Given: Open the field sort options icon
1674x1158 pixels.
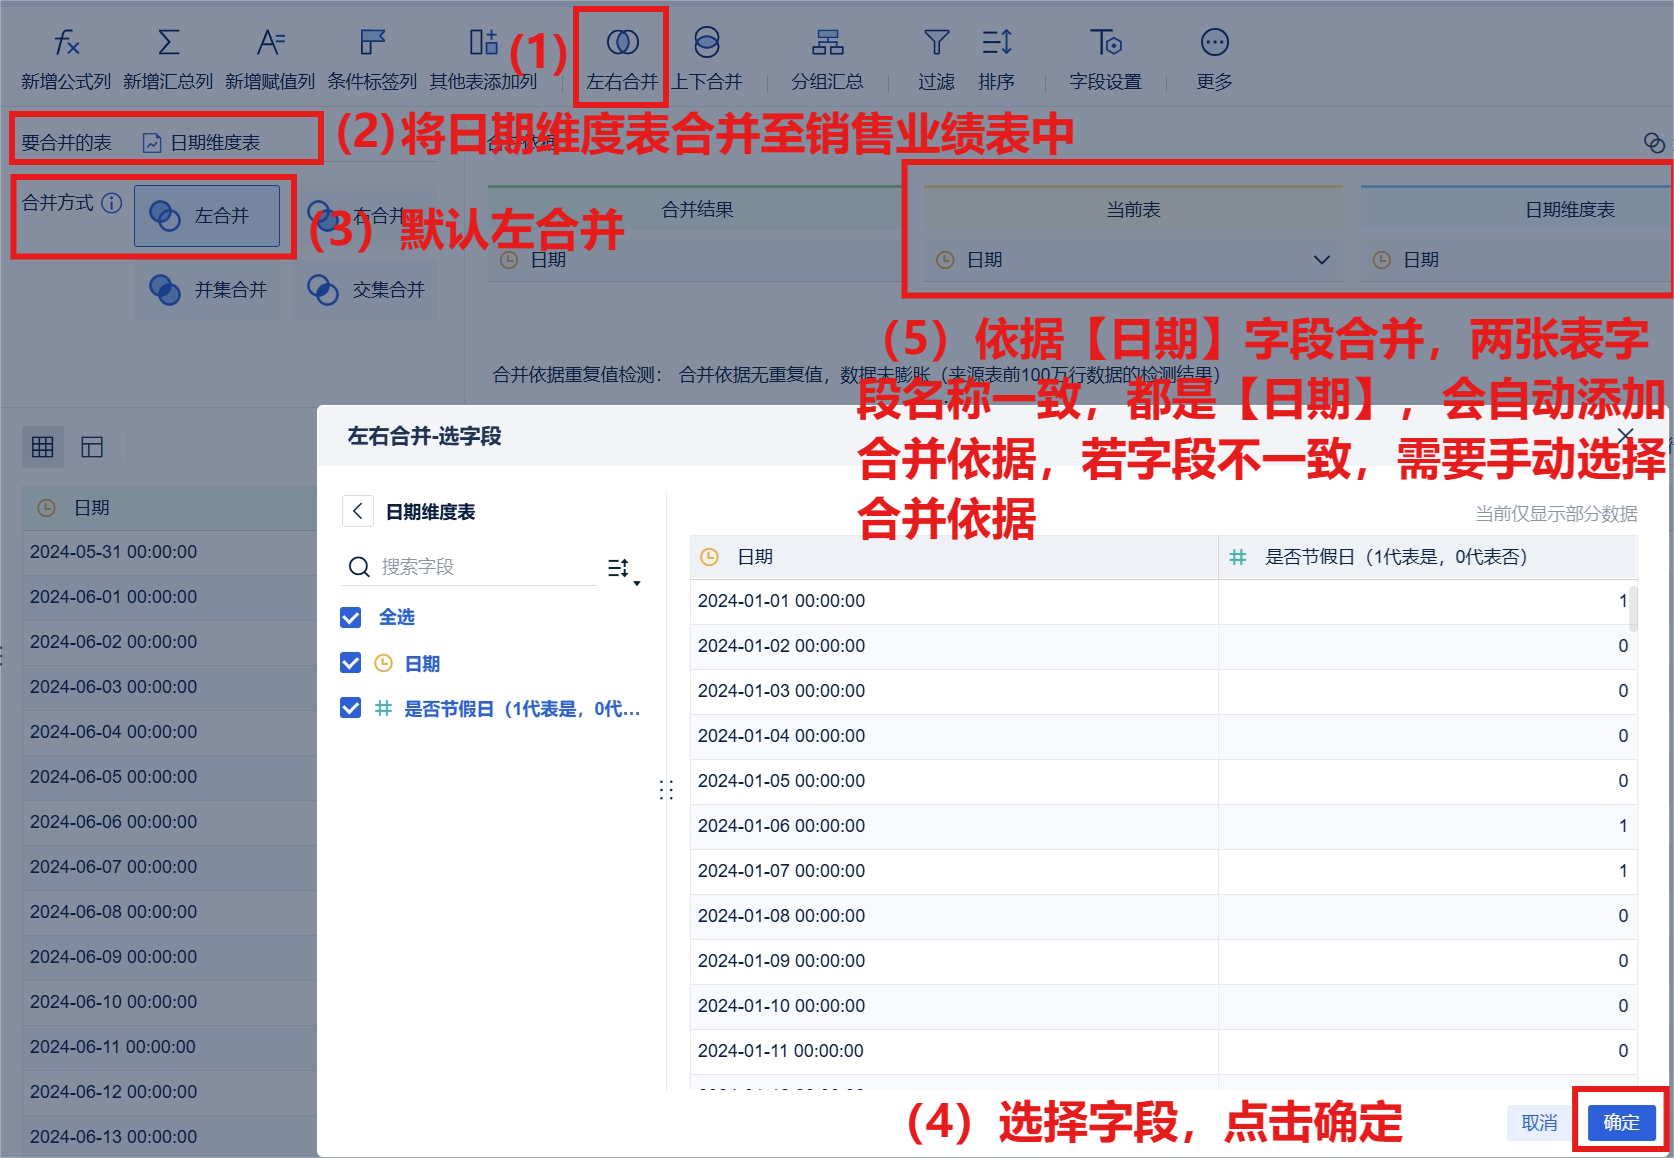Looking at the screenshot, I should coord(623,569).
